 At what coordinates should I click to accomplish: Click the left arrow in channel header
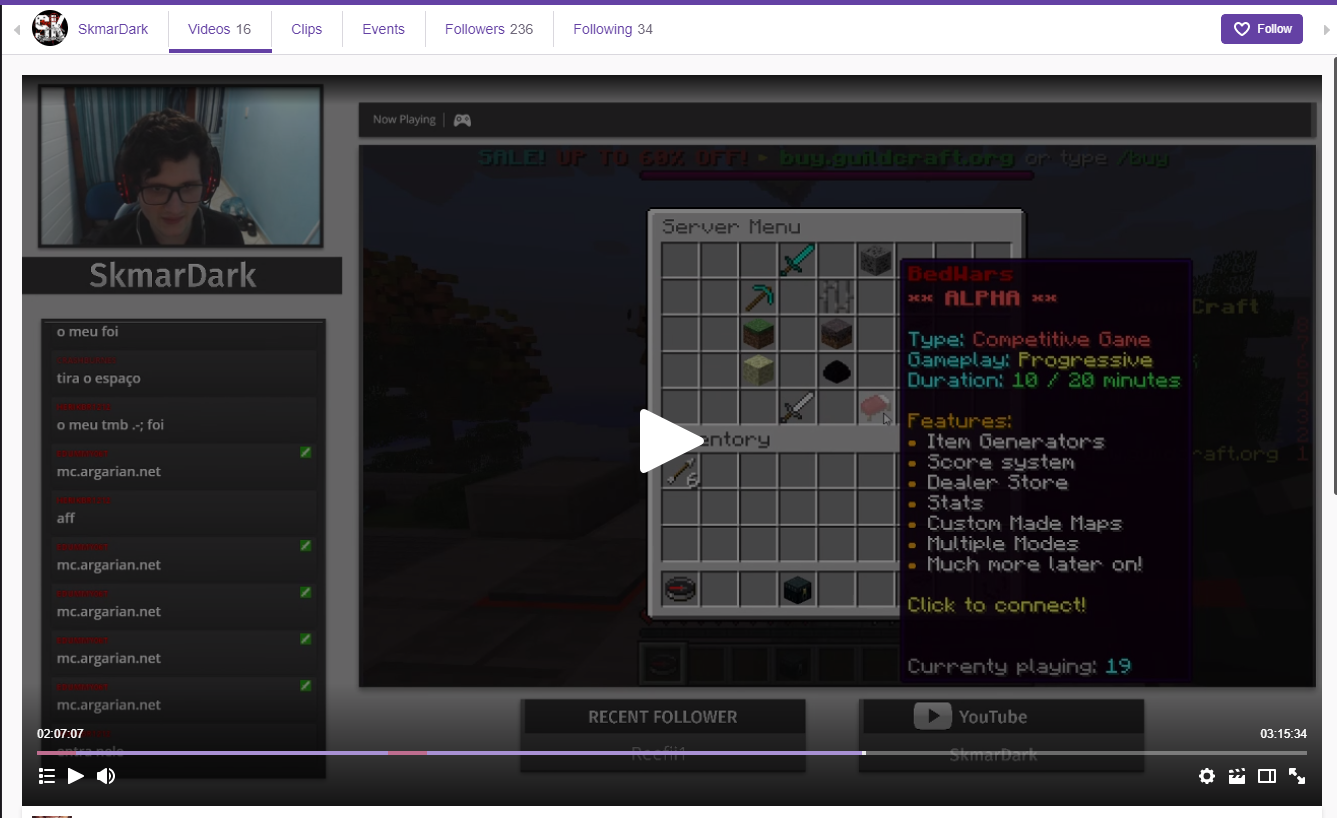(x=17, y=30)
